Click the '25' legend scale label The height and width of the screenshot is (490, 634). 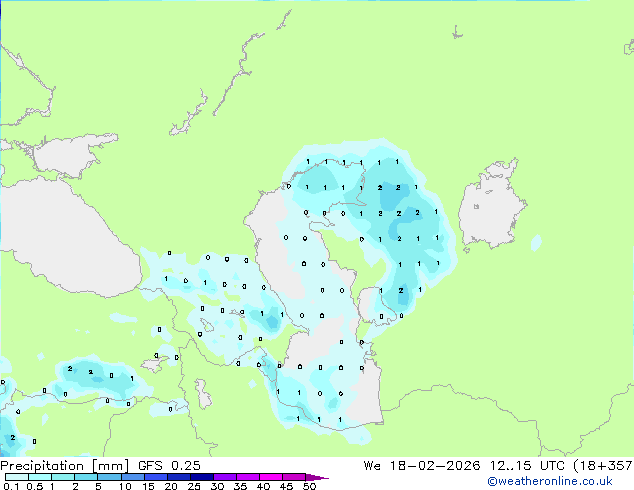(x=194, y=486)
